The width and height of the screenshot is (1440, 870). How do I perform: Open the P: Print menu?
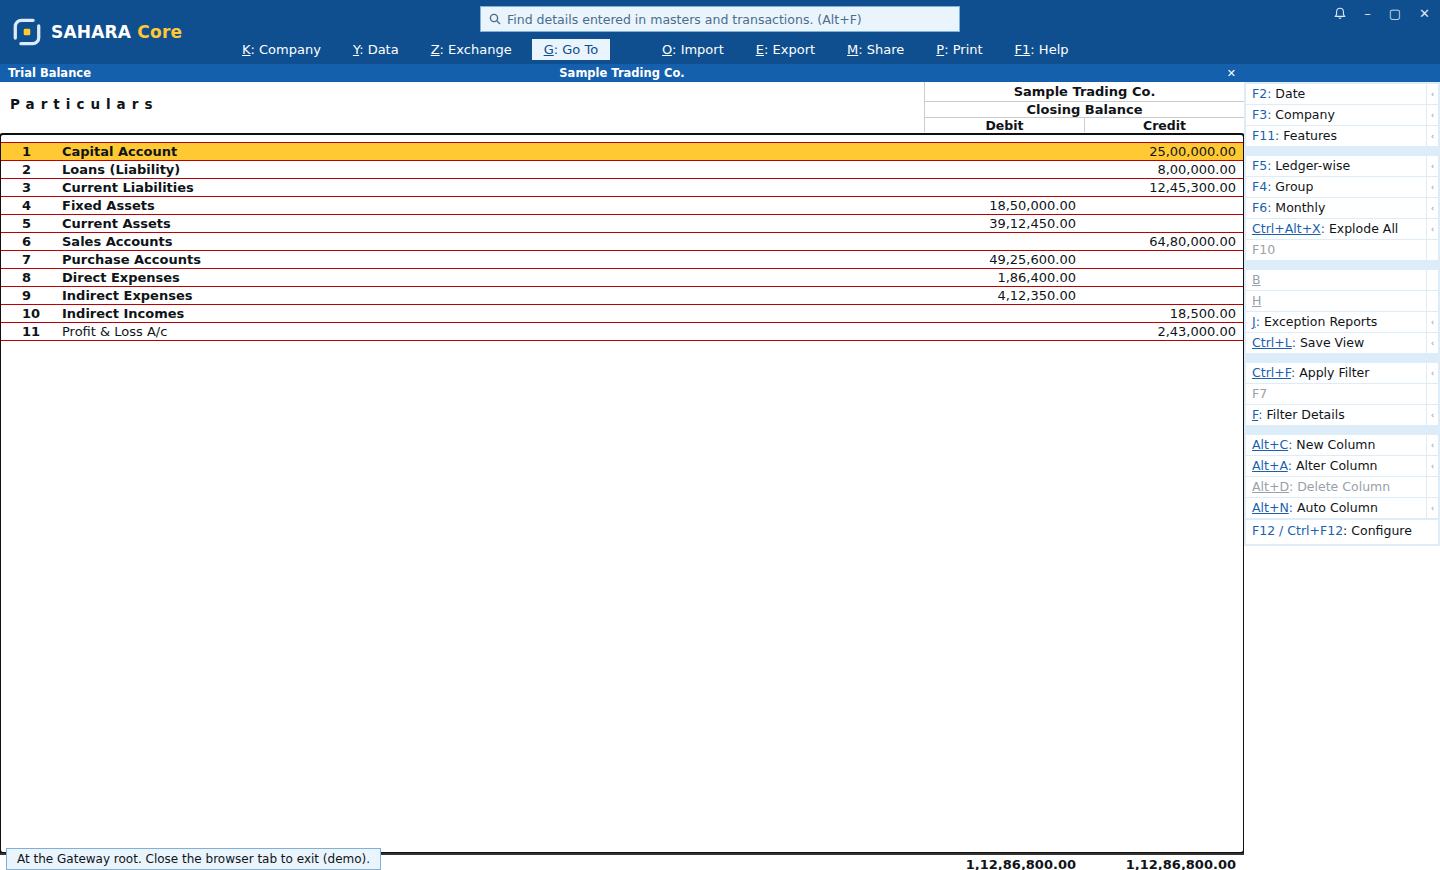tap(959, 50)
